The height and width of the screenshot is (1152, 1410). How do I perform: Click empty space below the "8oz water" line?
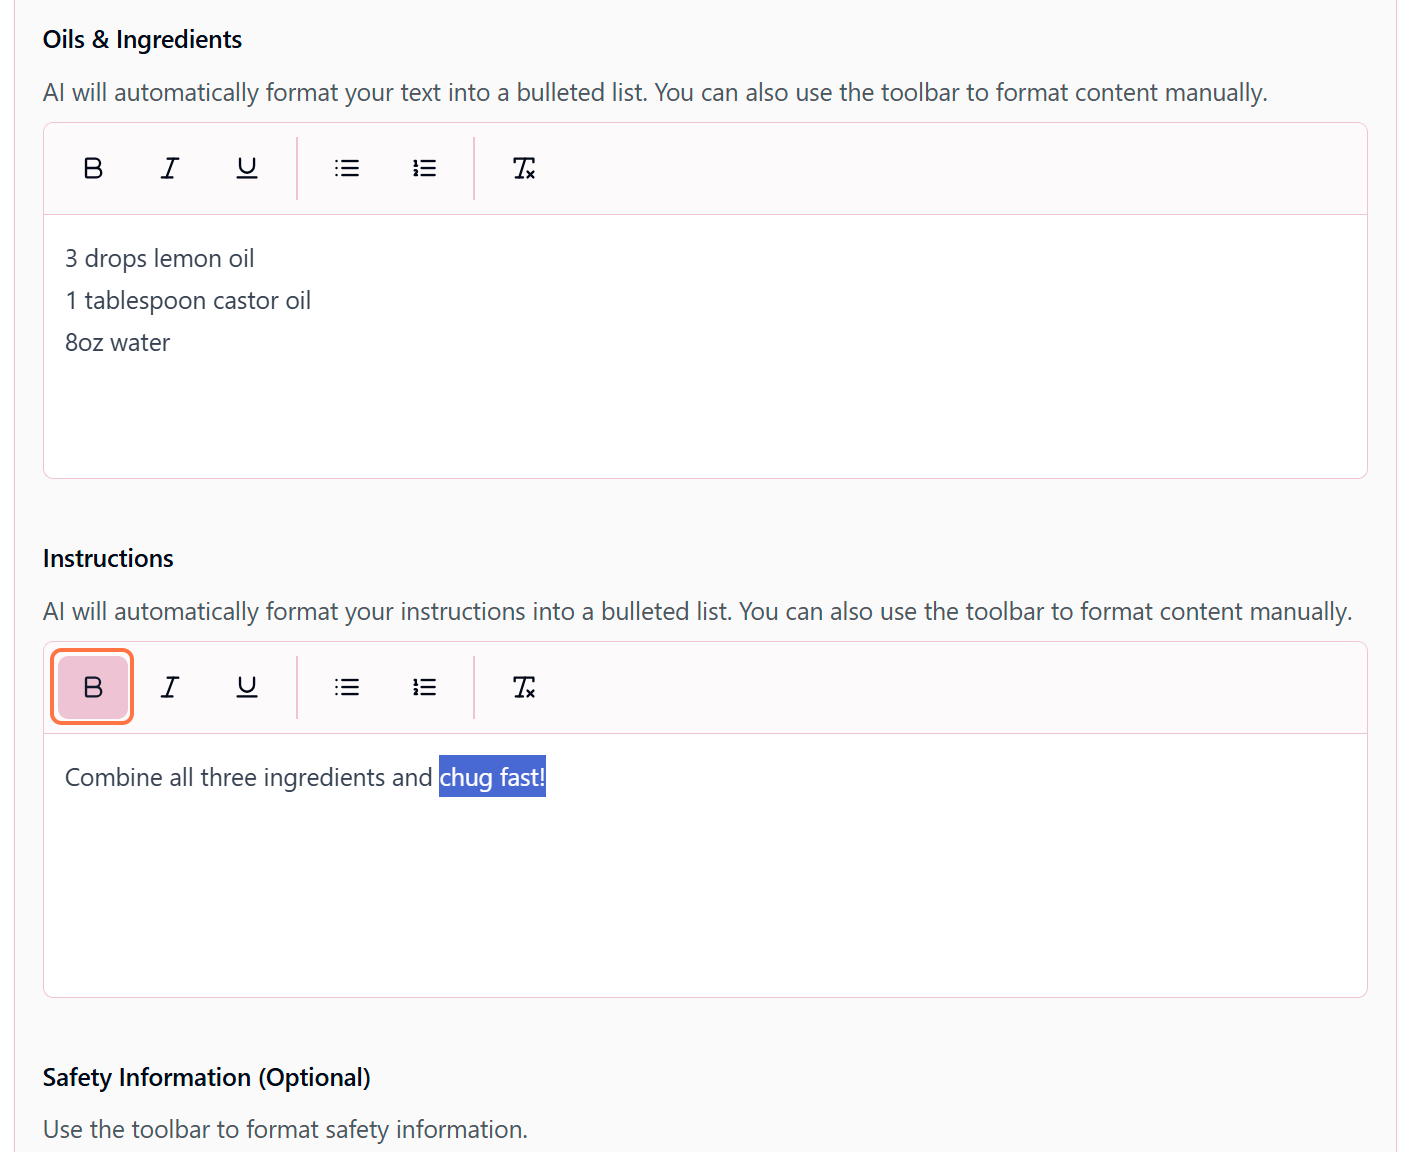[x=700, y=420]
